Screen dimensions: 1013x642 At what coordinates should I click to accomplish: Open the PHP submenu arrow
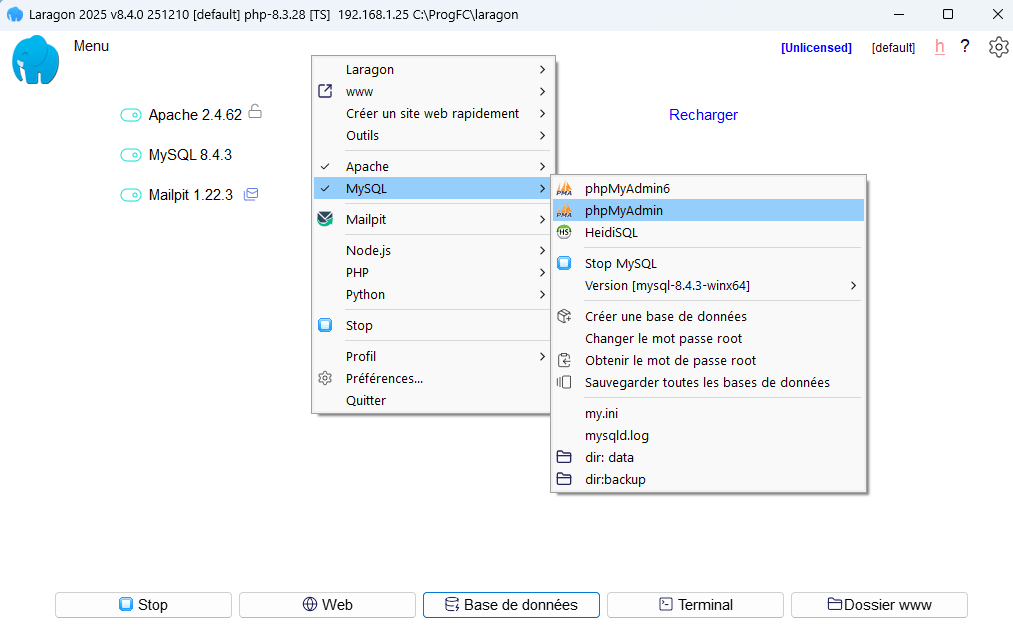541,272
